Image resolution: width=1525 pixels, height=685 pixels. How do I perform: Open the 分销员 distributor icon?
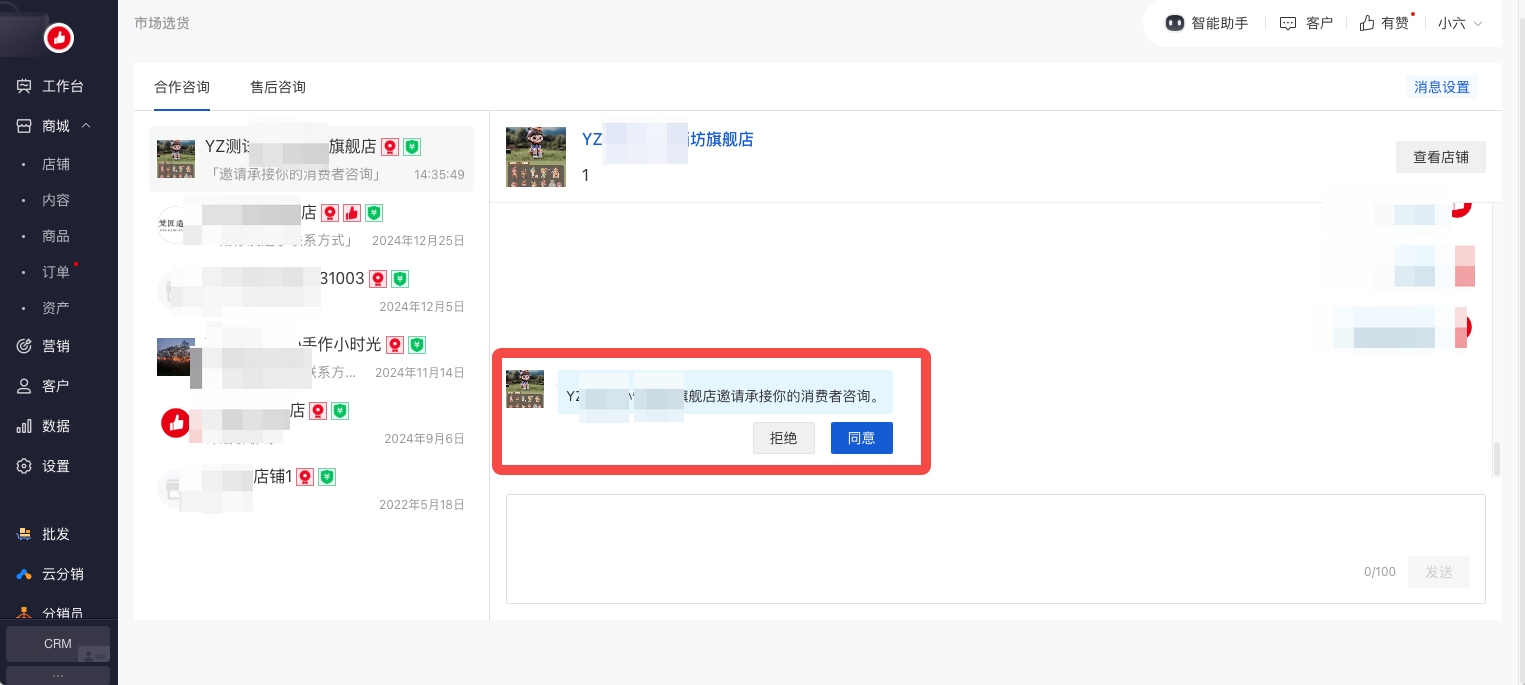pos(25,612)
